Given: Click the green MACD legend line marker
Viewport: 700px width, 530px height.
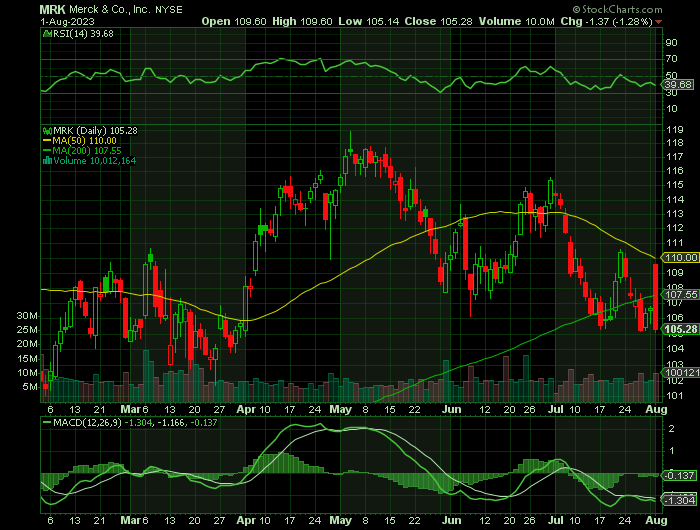Looking at the screenshot, I should click(x=46, y=422).
